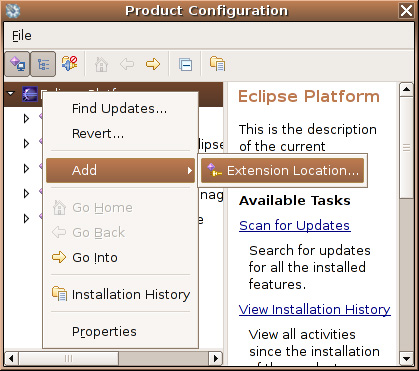The image size is (419, 371).
Task: Click the greyed Go Back menu entry
Action: [120, 232]
